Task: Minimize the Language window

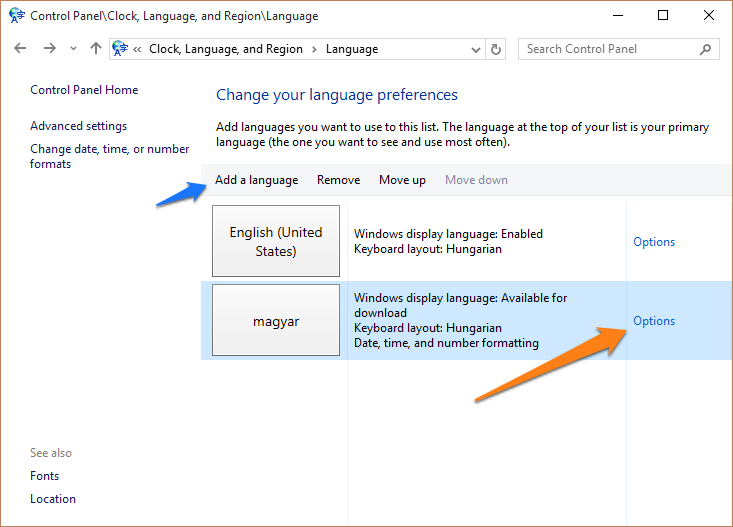Action: pos(618,15)
